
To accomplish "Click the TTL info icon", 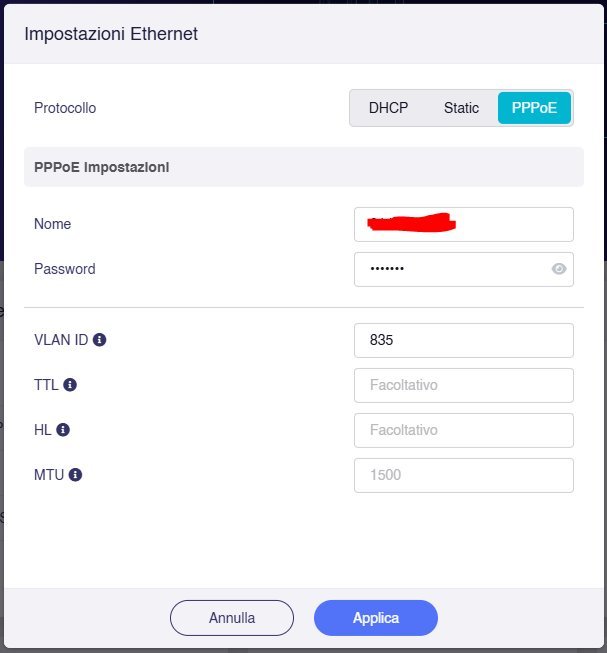I will (70, 385).
